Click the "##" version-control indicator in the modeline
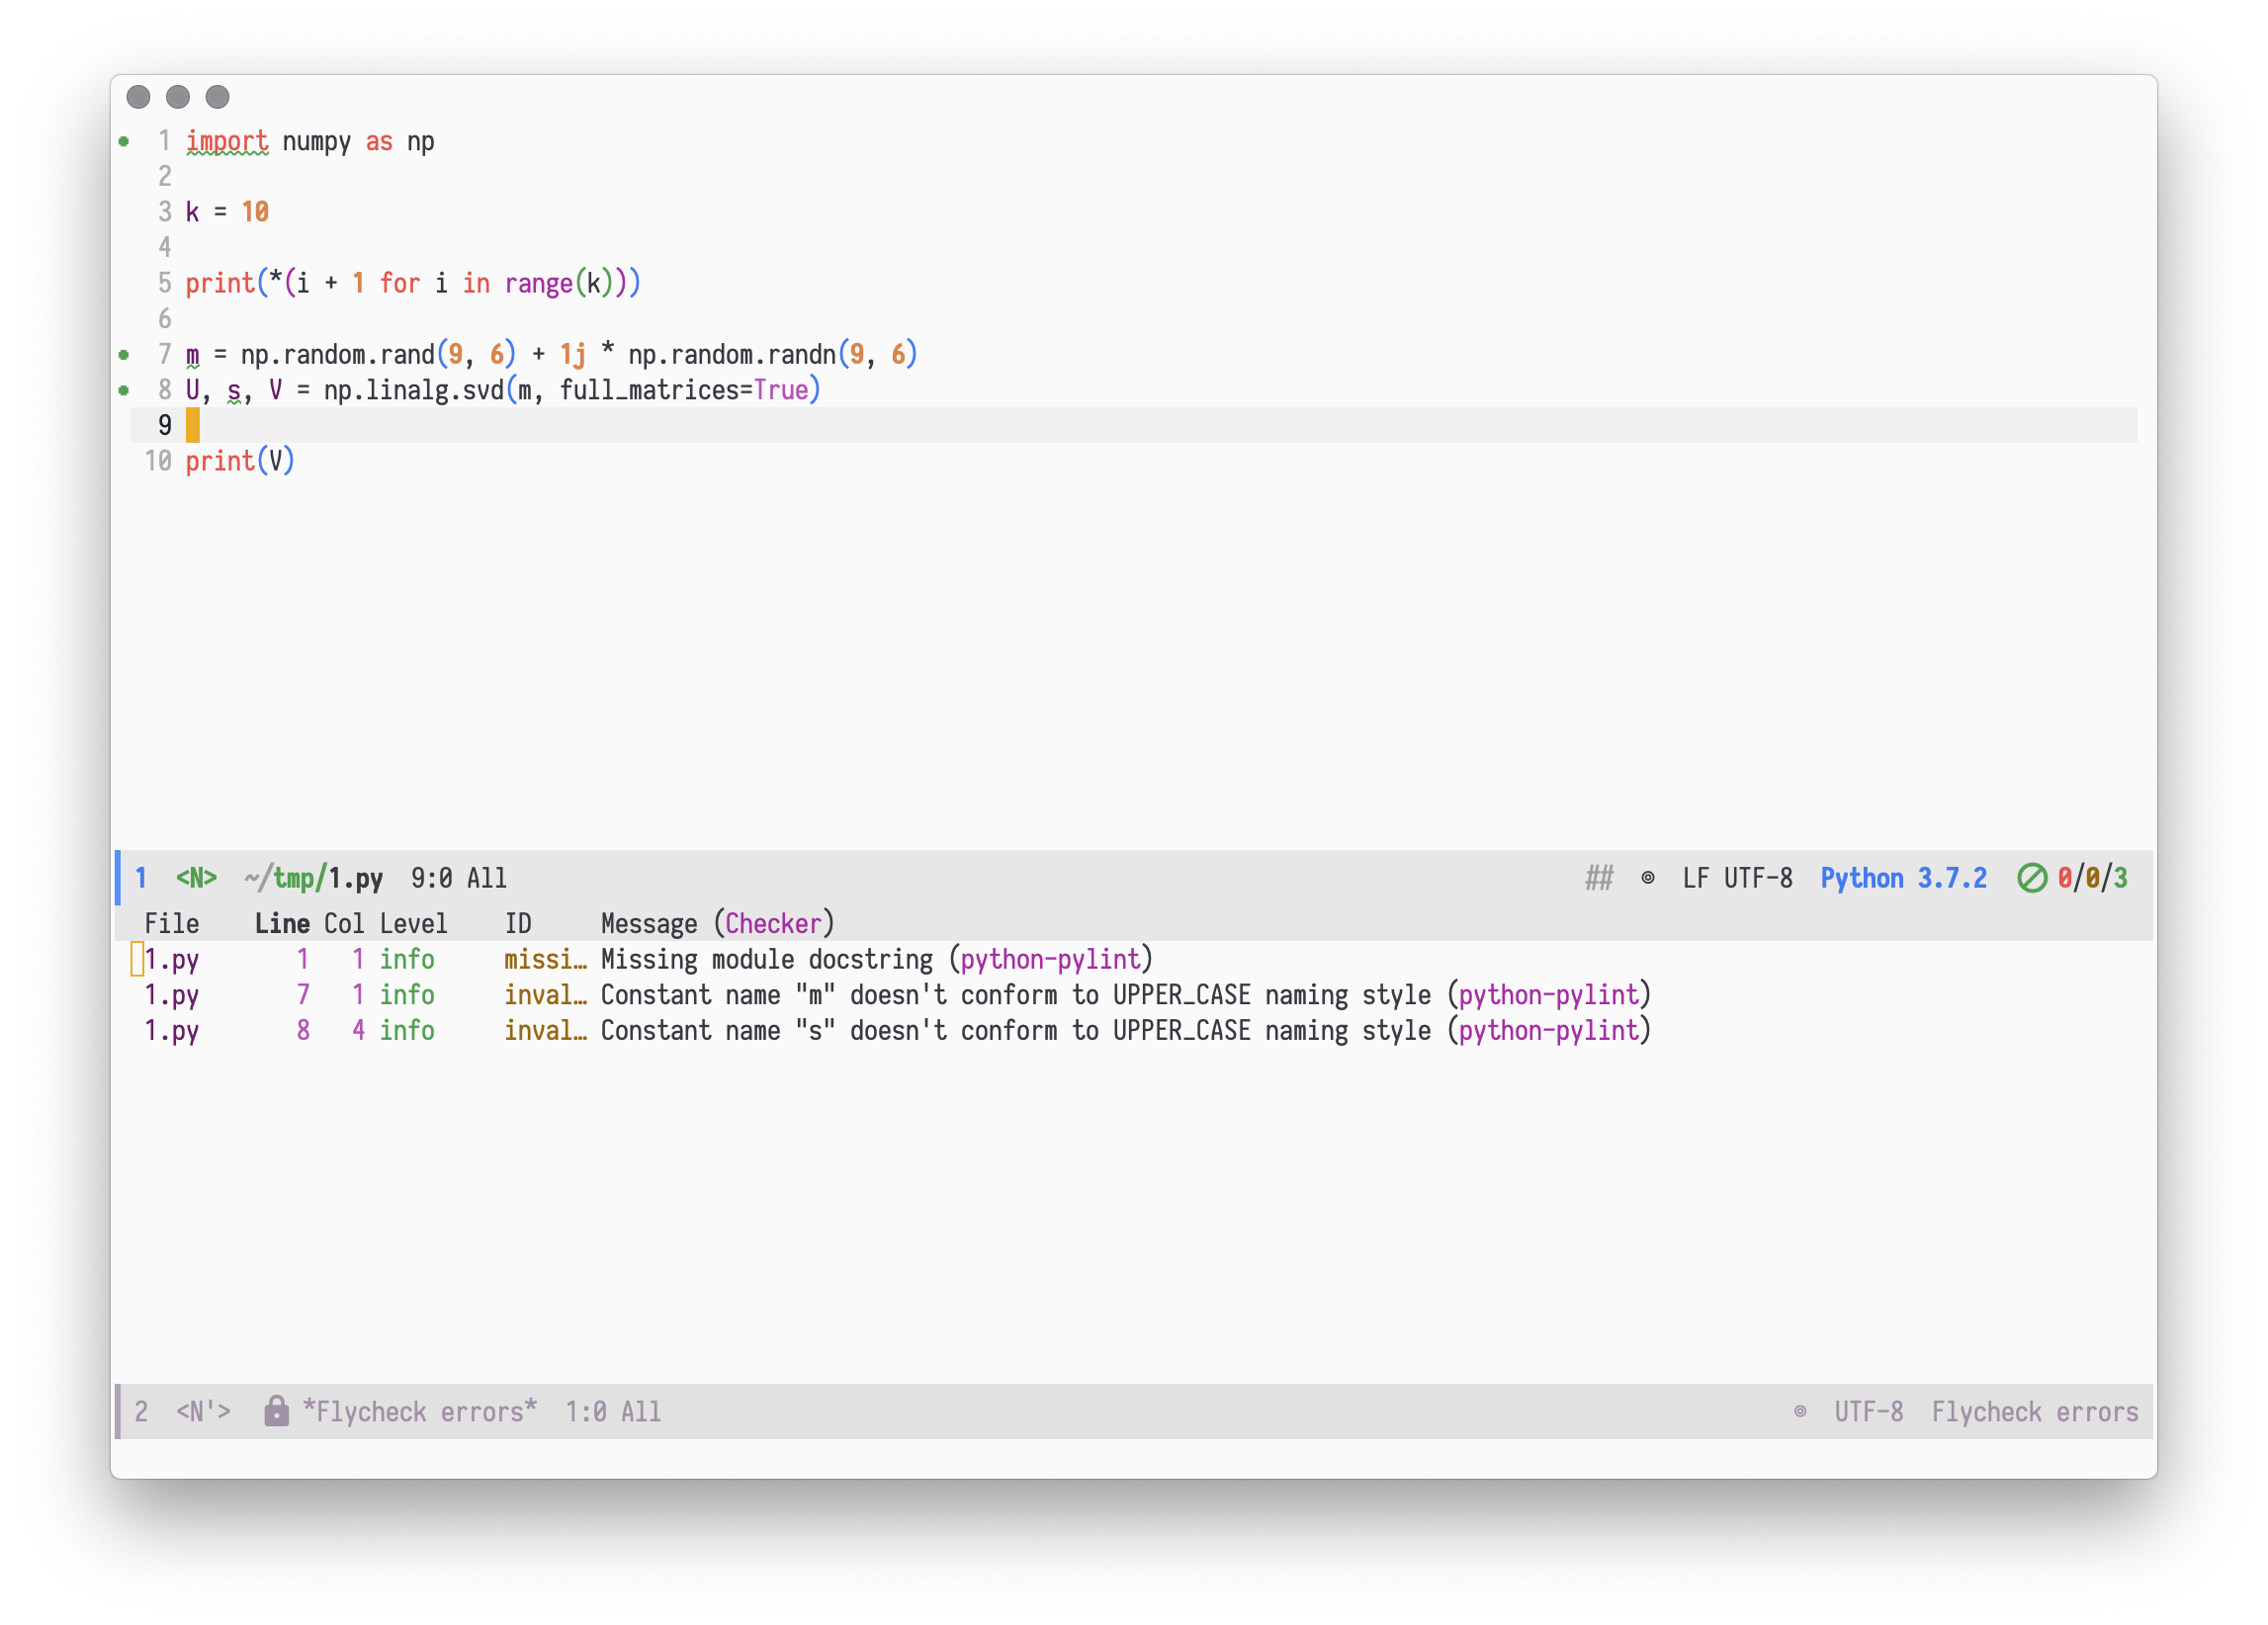 [x=1600, y=878]
